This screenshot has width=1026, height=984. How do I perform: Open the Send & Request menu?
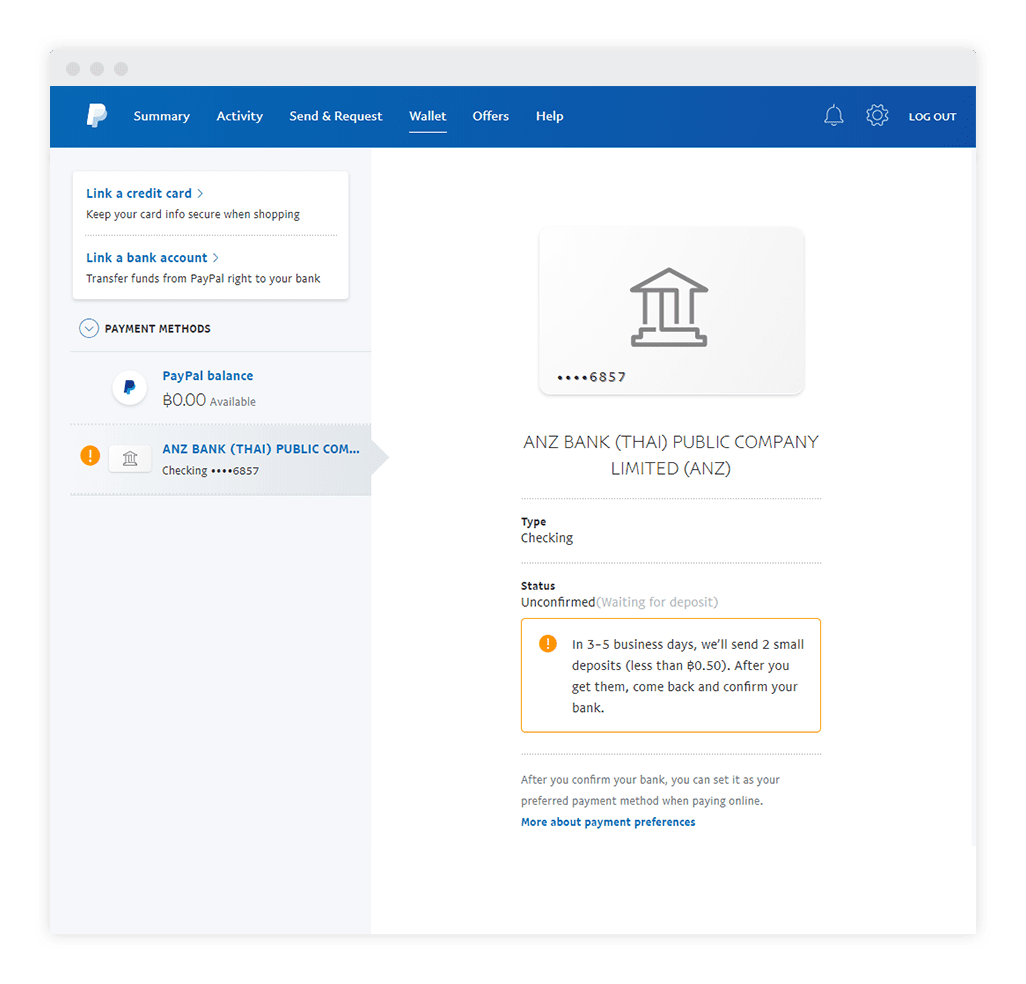coord(335,116)
